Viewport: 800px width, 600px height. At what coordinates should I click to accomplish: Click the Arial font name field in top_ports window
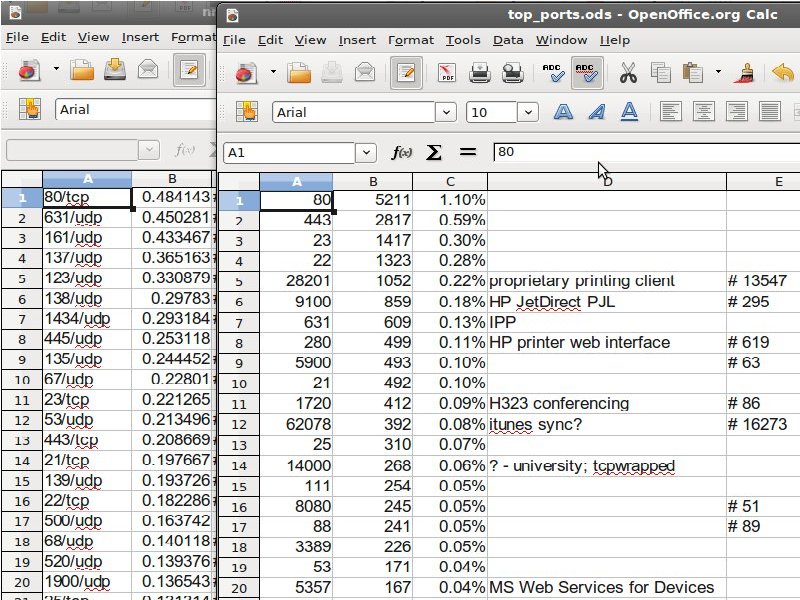(354, 112)
